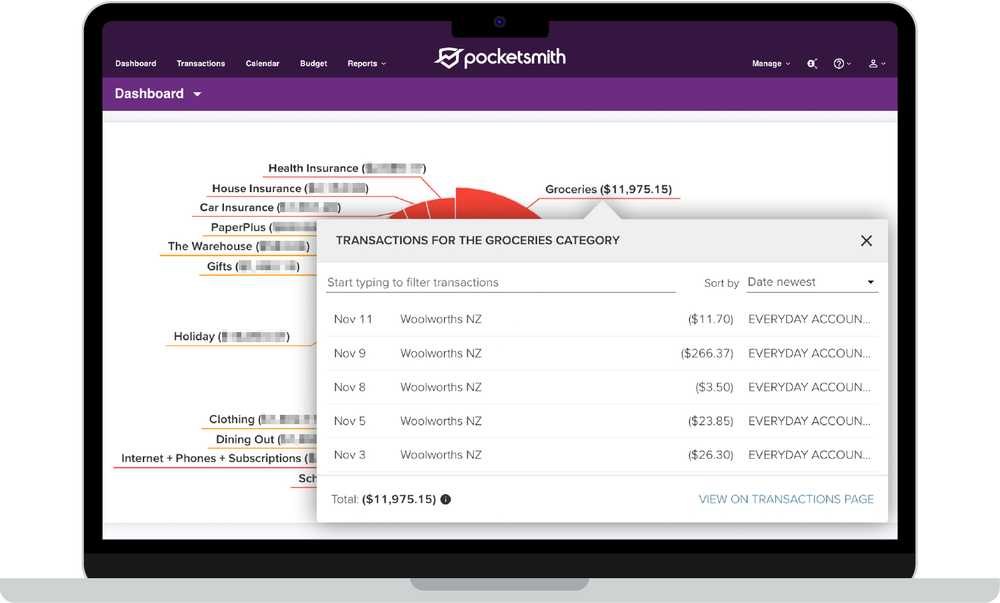Image resolution: width=1000 pixels, height=603 pixels.
Task: Click the Holiday chart label
Action: (232, 337)
